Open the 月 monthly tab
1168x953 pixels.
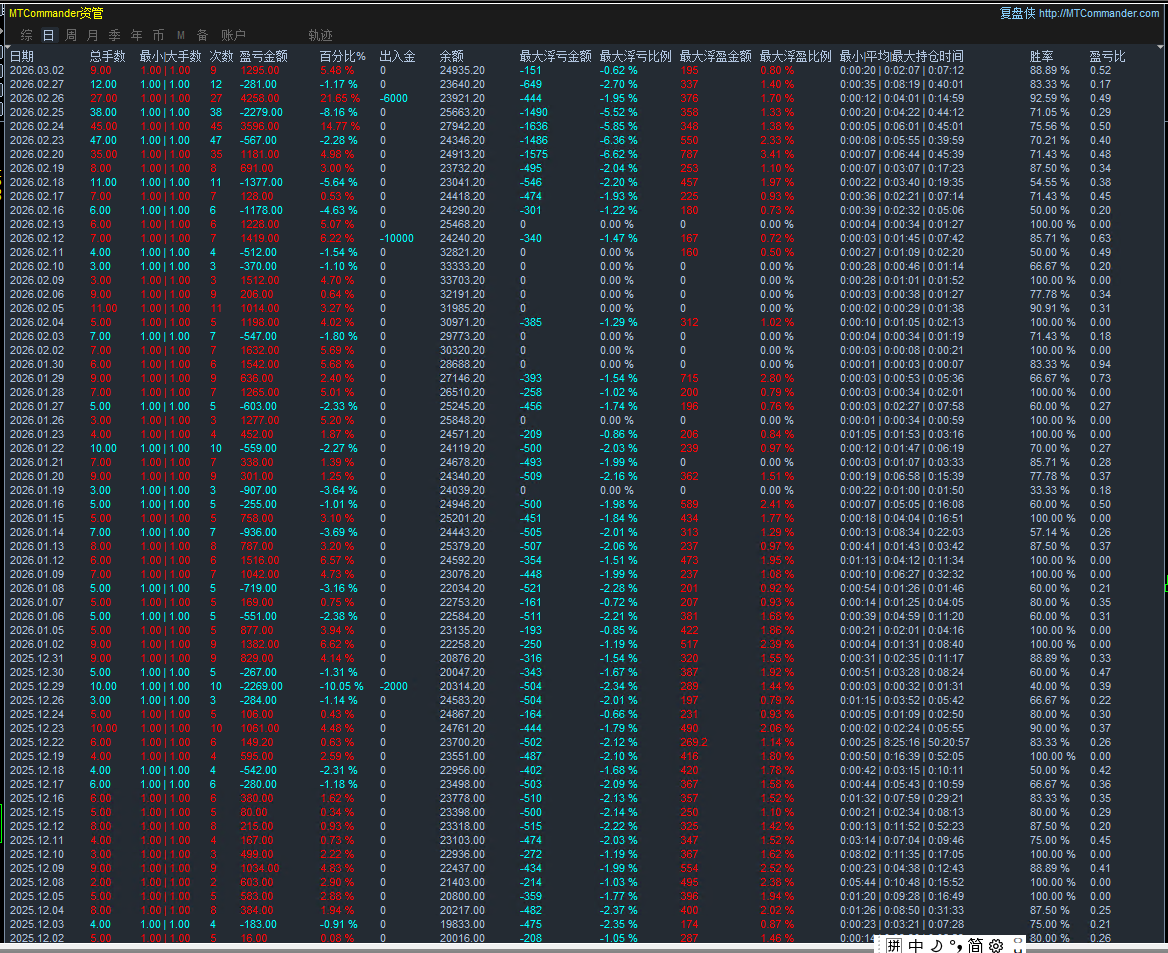point(92,35)
